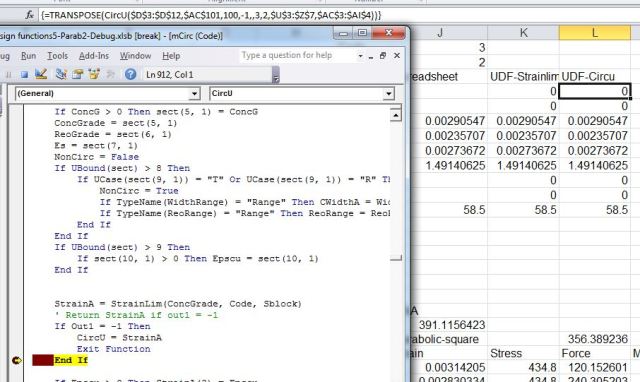The image size is (640, 382).
Task: Click the CircU = StrainA code line
Action: coord(119,338)
